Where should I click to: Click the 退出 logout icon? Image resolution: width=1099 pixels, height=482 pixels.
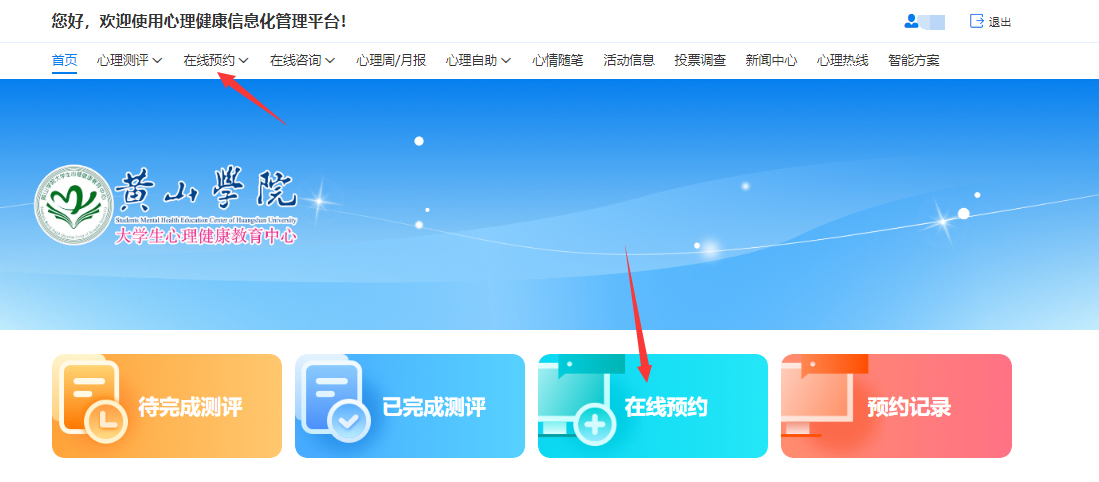click(x=976, y=22)
